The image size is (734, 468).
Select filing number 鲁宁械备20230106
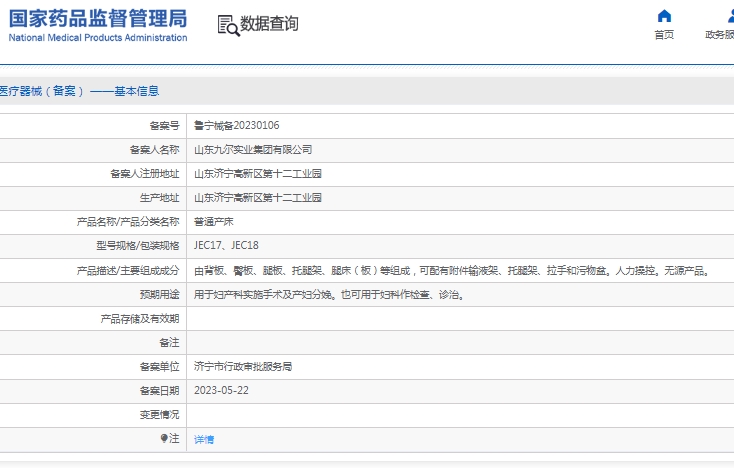236,125
